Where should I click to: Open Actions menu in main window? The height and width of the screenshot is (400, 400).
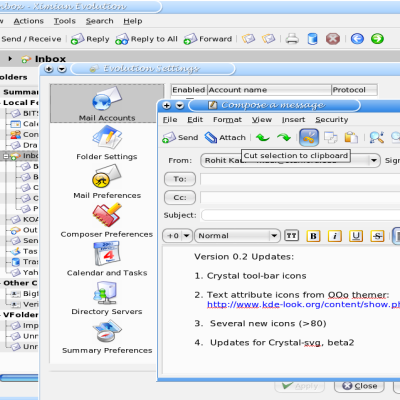[29, 21]
